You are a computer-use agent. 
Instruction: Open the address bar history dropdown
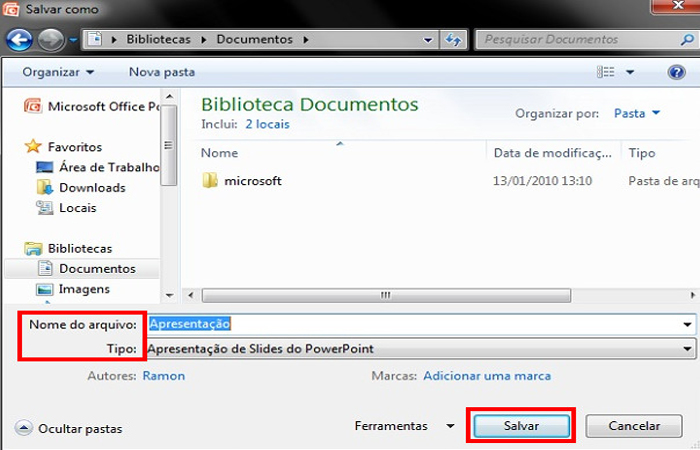428,40
